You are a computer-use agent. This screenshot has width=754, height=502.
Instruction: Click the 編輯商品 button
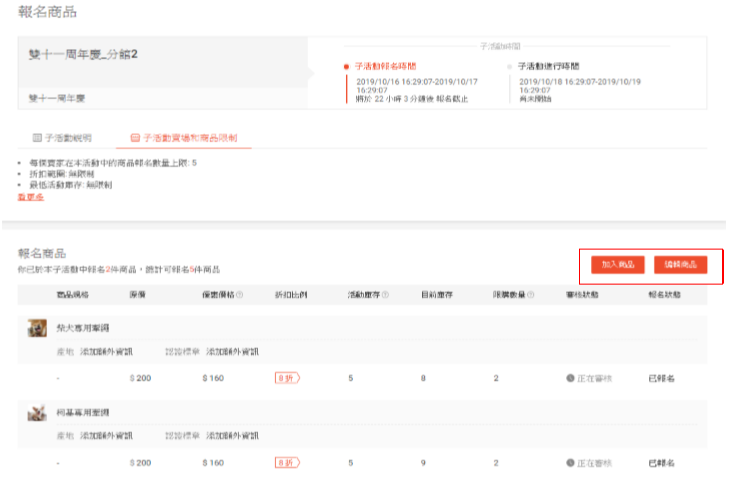tap(680, 264)
